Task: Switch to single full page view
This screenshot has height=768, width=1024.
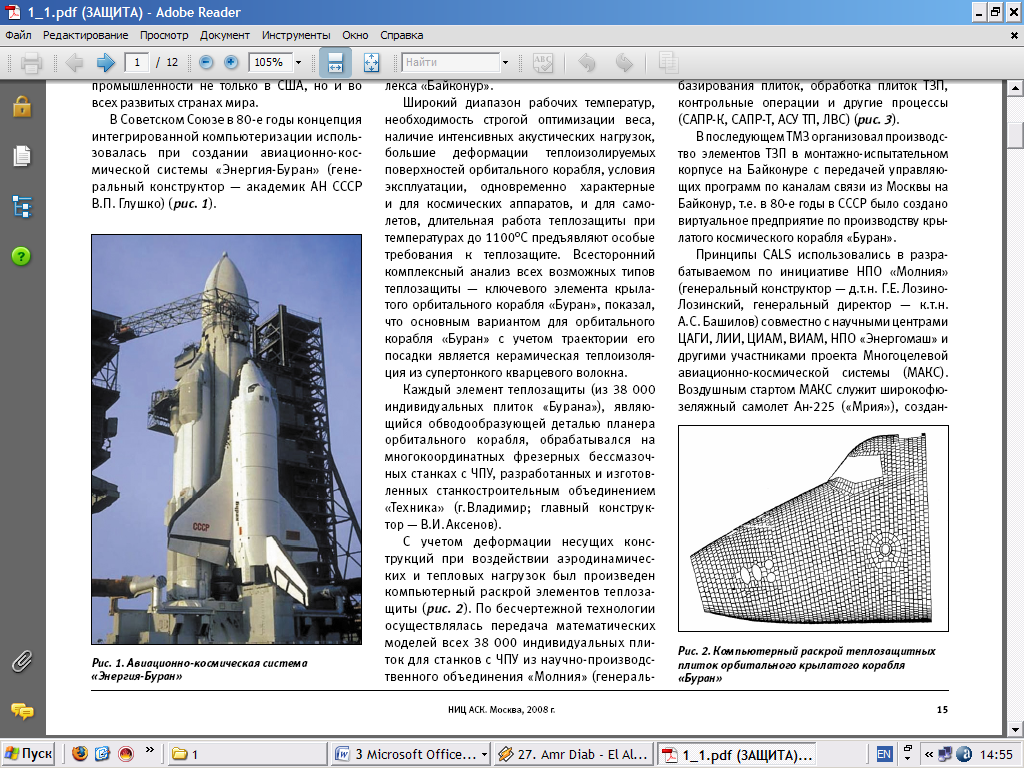Action: coord(371,63)
